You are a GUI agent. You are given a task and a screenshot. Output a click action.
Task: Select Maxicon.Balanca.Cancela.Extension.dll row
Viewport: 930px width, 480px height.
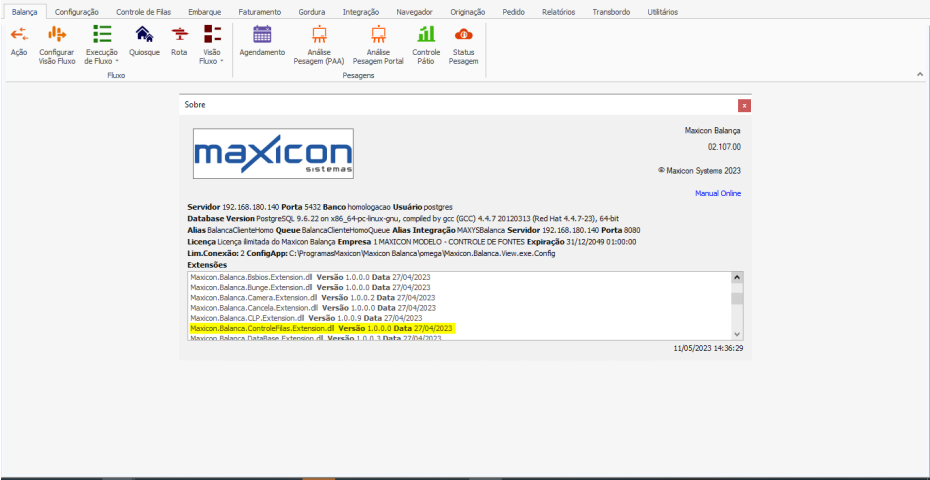pos(313,308)
